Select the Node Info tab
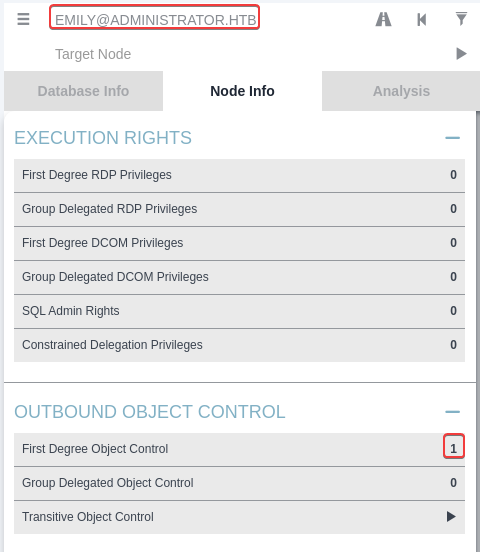 tap(242, 91)
